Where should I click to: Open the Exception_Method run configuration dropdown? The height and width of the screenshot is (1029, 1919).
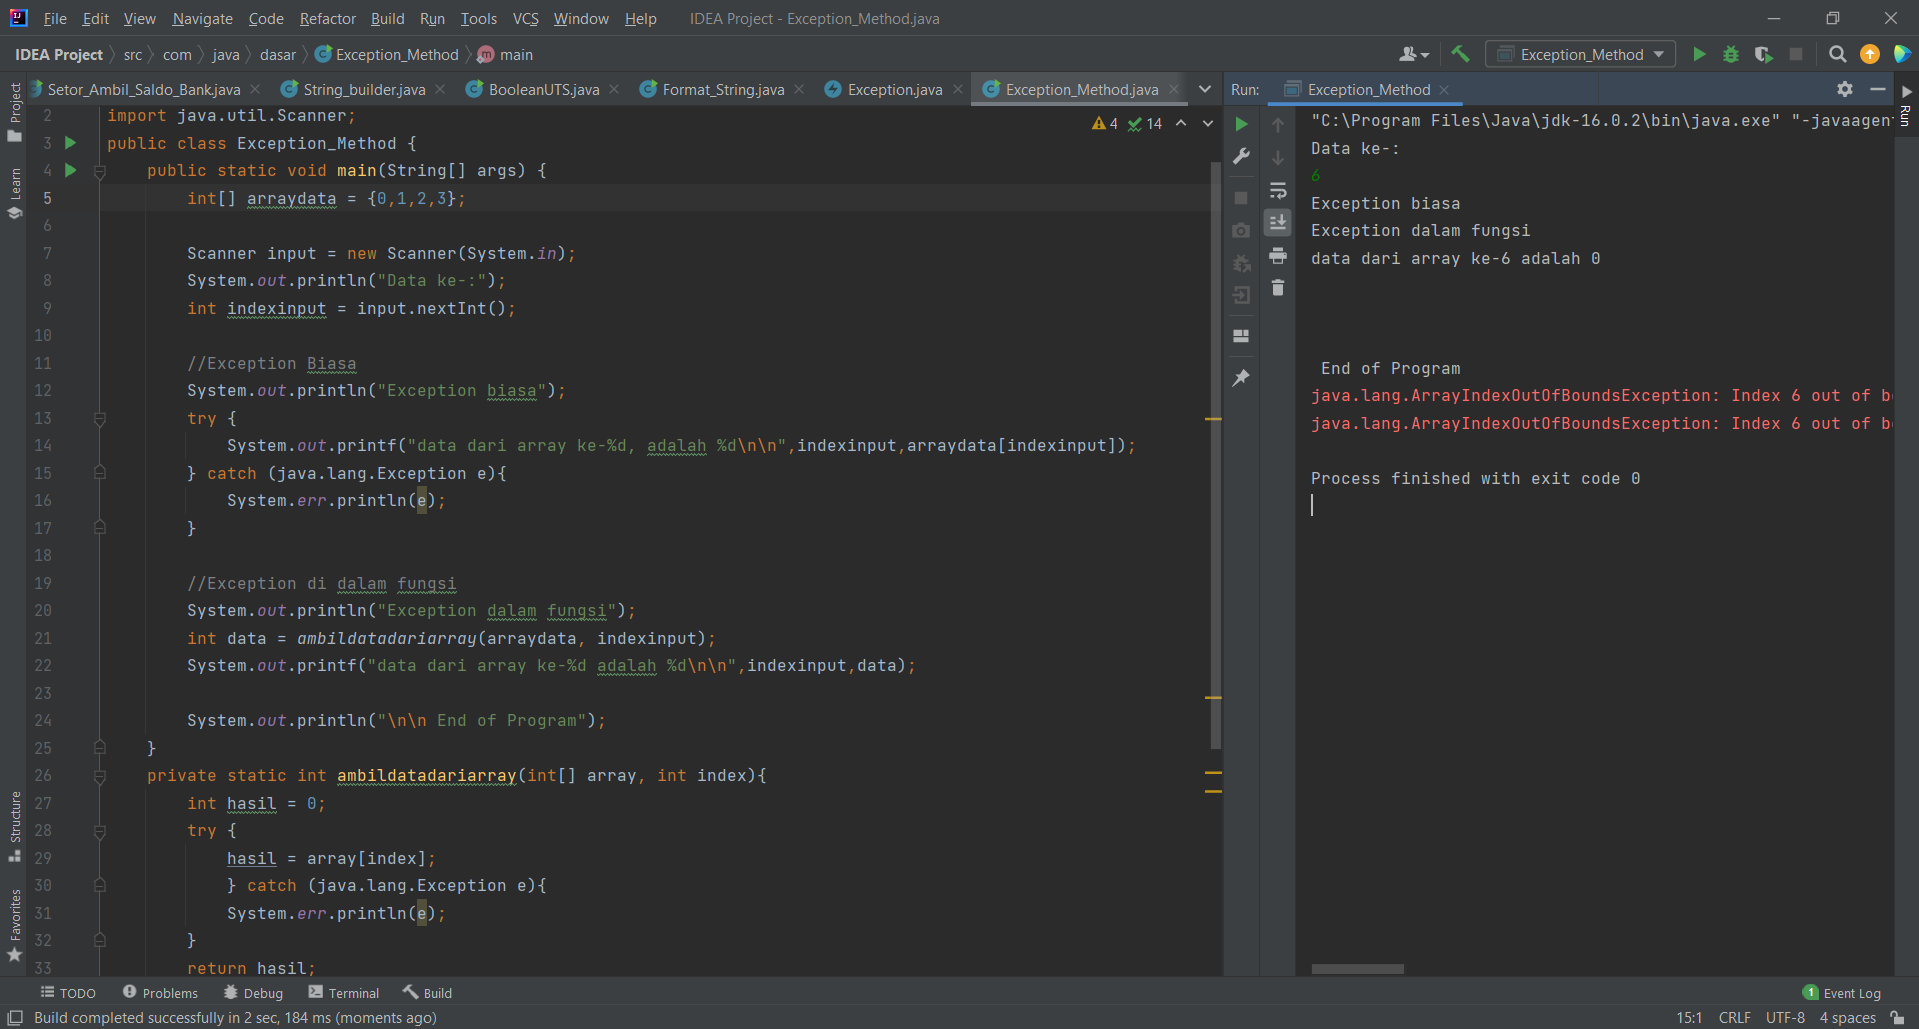click(x=1580, y=54)
